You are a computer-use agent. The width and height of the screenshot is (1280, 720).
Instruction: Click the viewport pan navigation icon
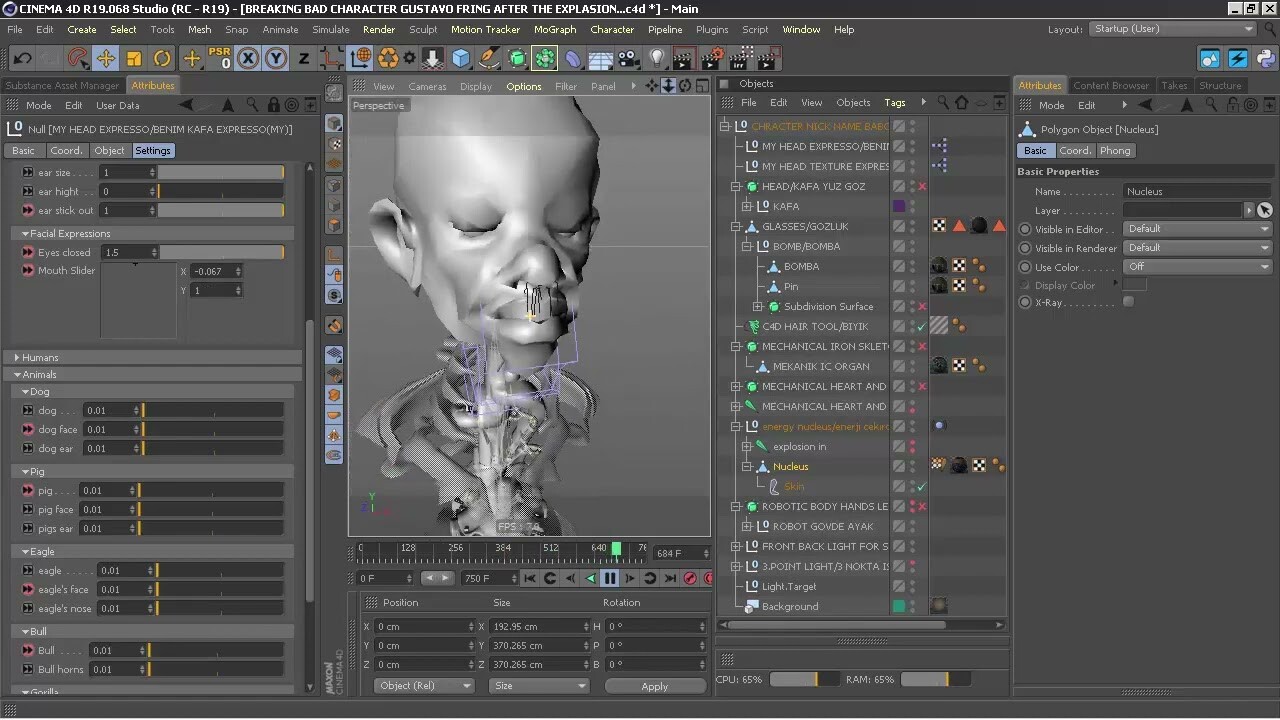pyautogui.click(x=652, y=86)
